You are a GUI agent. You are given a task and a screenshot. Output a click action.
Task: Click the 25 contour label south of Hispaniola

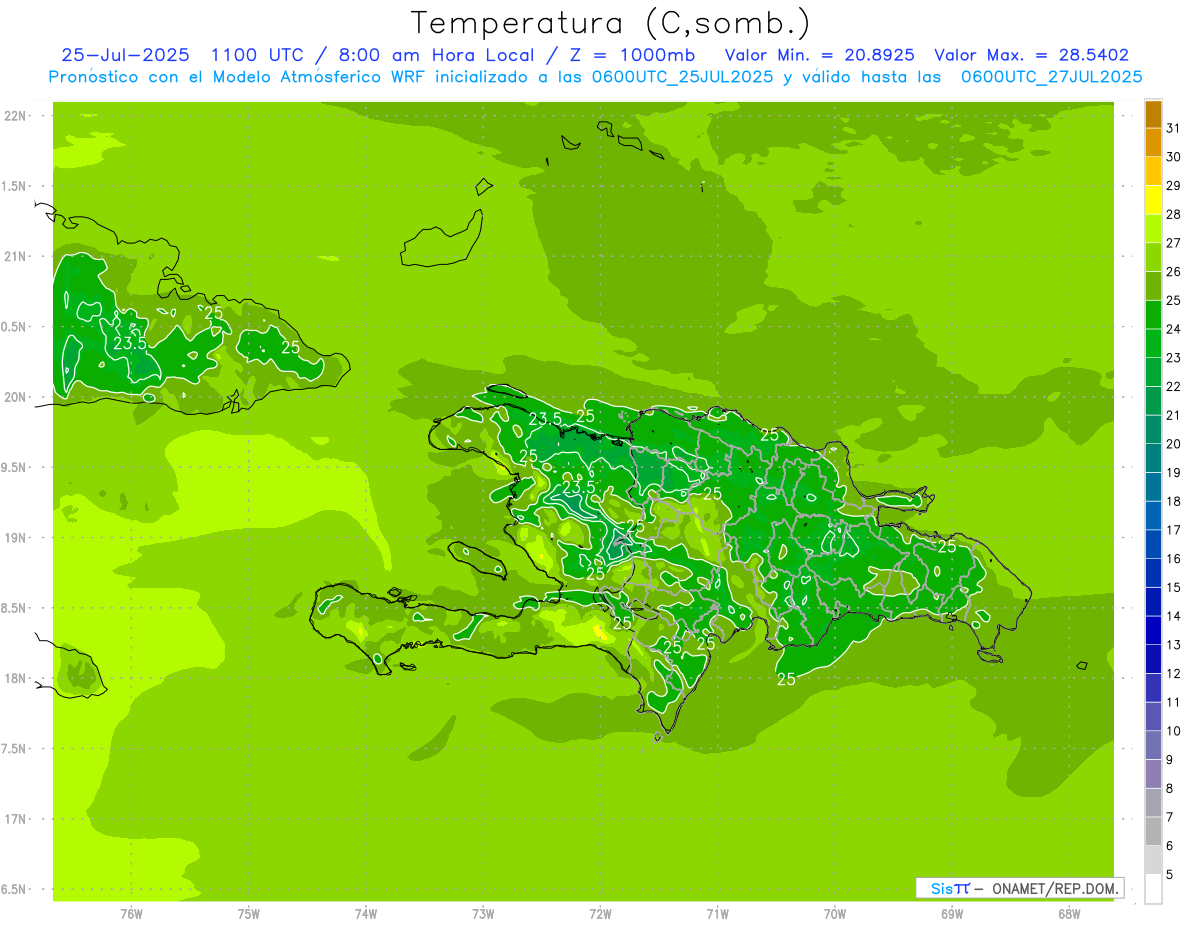coord(786,679)
